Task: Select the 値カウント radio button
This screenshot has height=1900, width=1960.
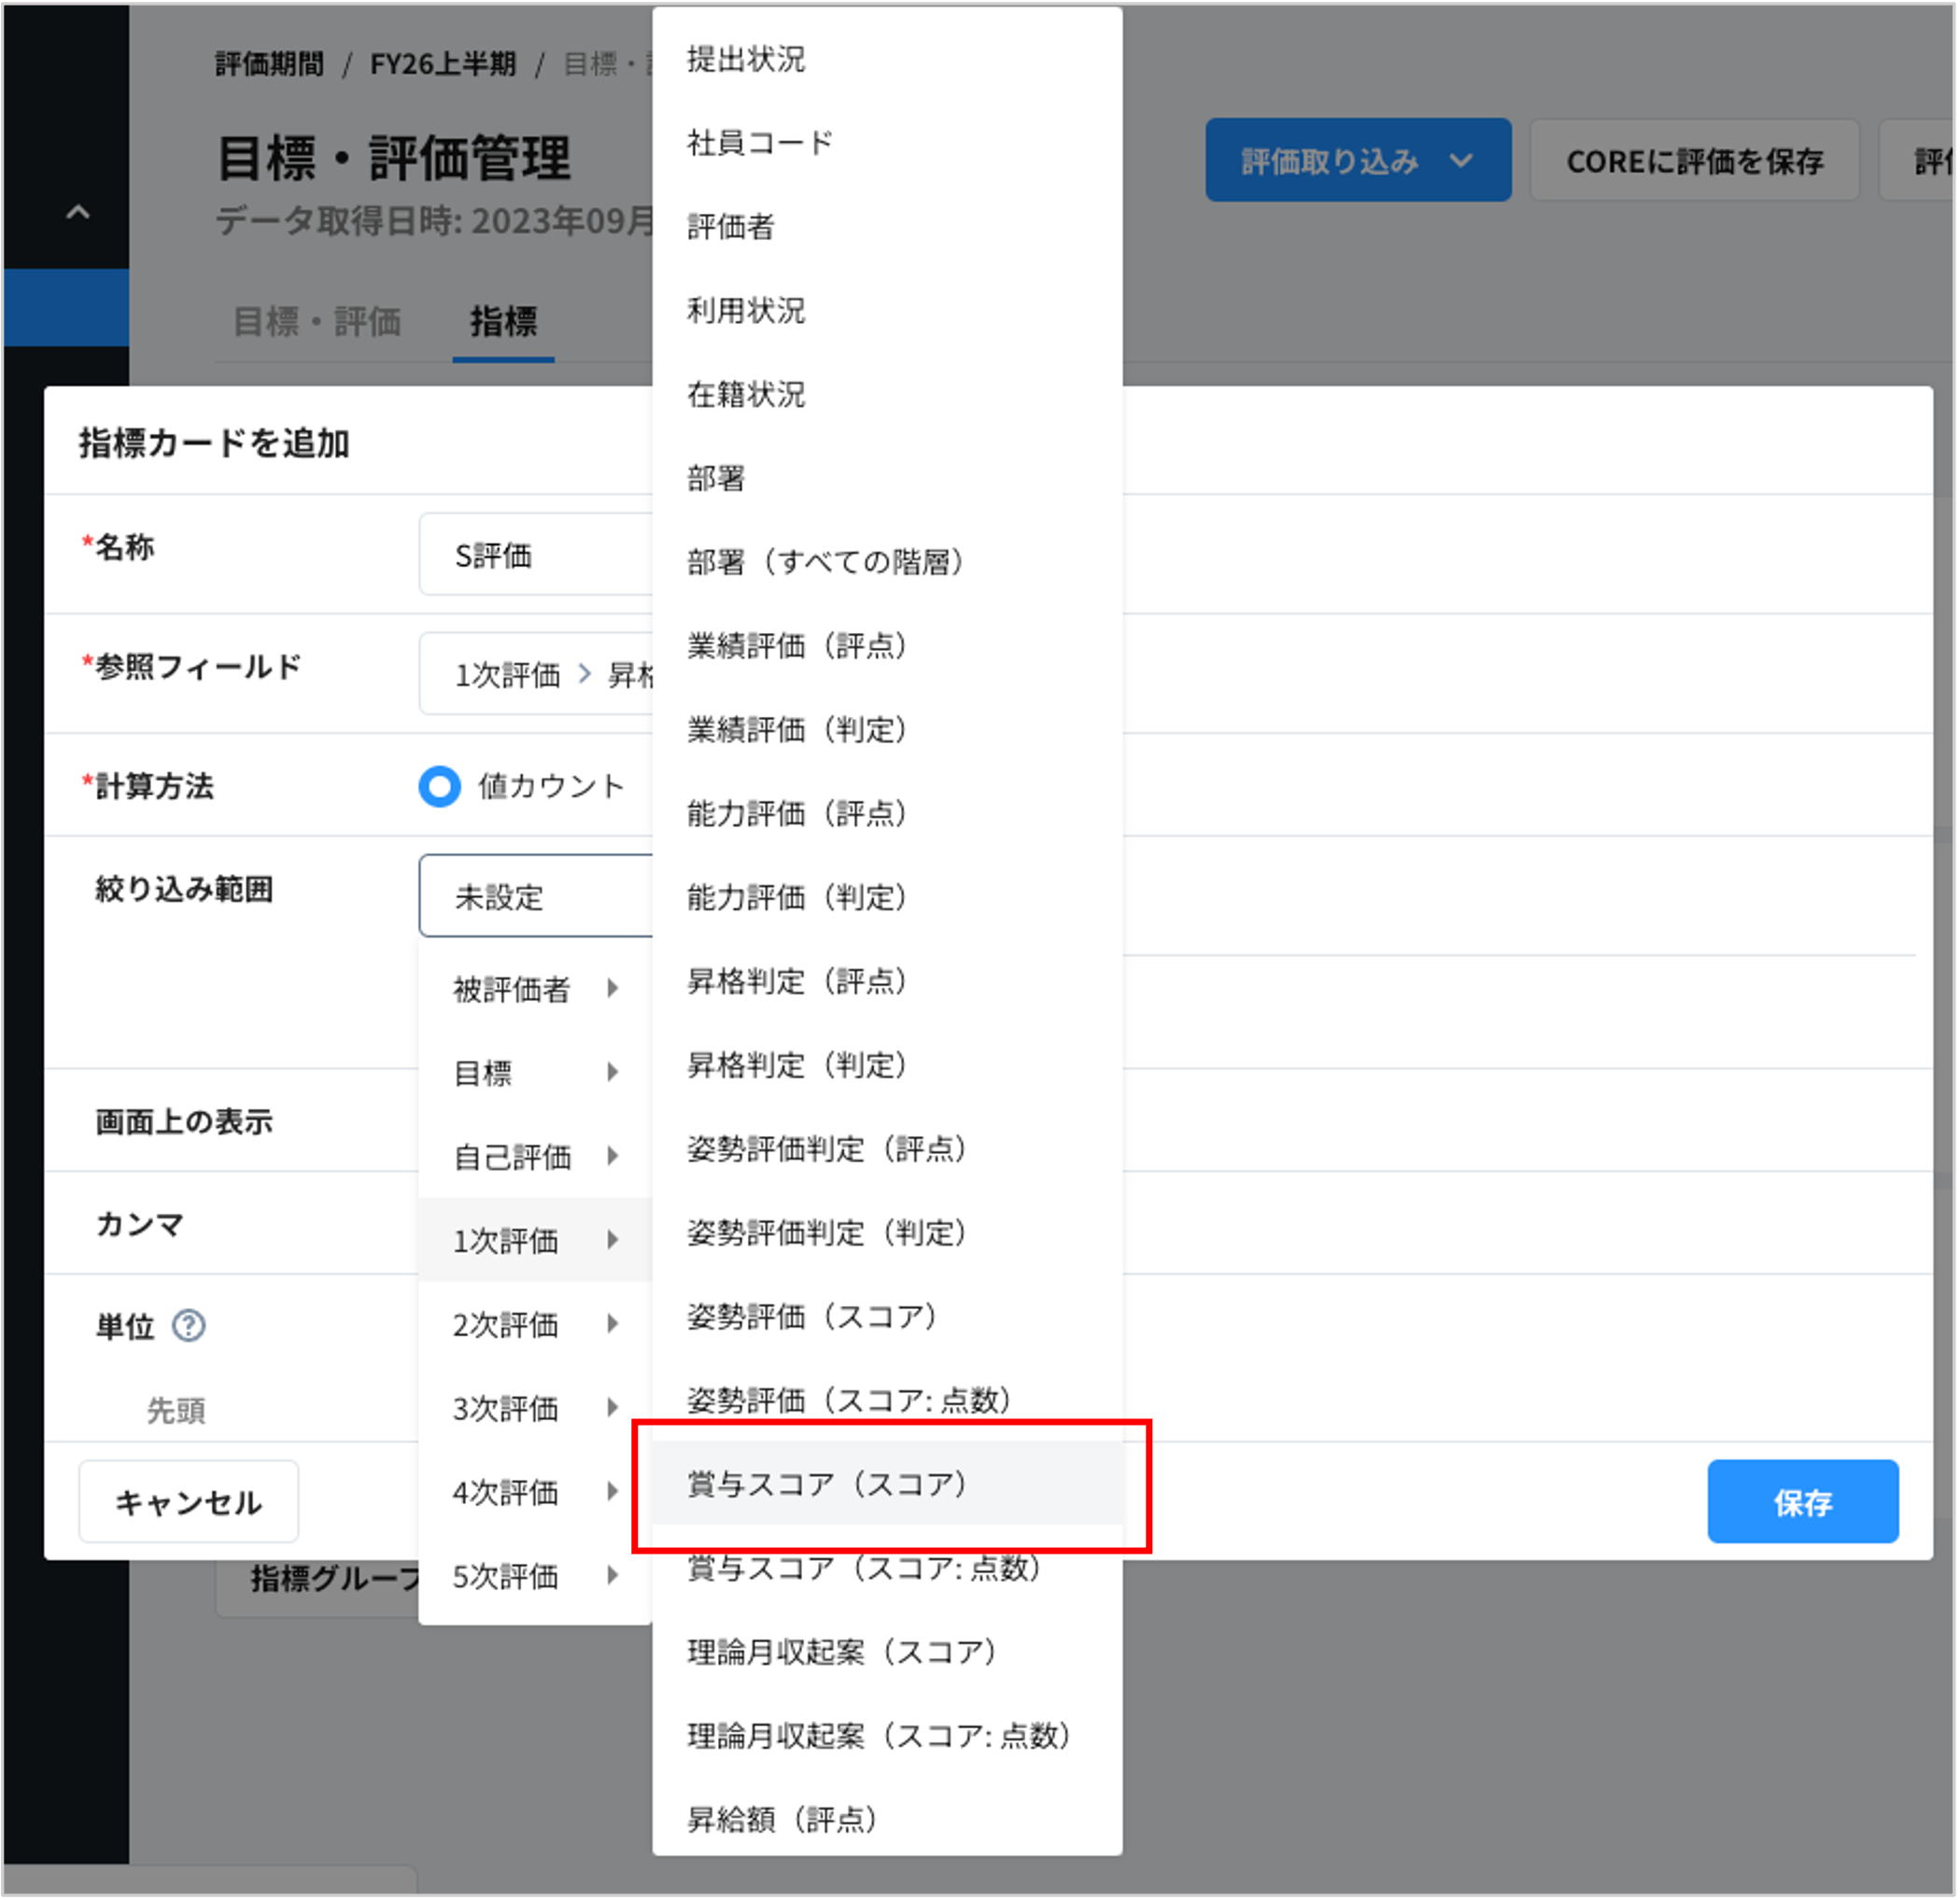Action: click(438, 787)
